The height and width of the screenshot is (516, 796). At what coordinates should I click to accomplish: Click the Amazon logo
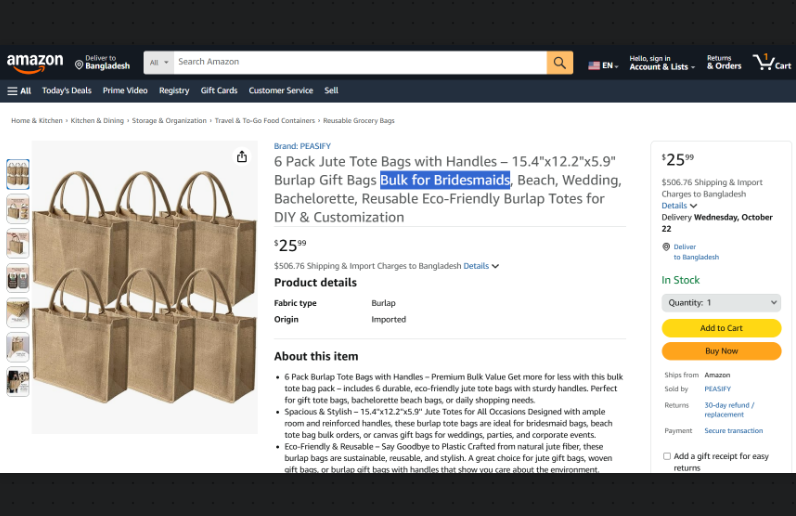[x=35, y=63]
